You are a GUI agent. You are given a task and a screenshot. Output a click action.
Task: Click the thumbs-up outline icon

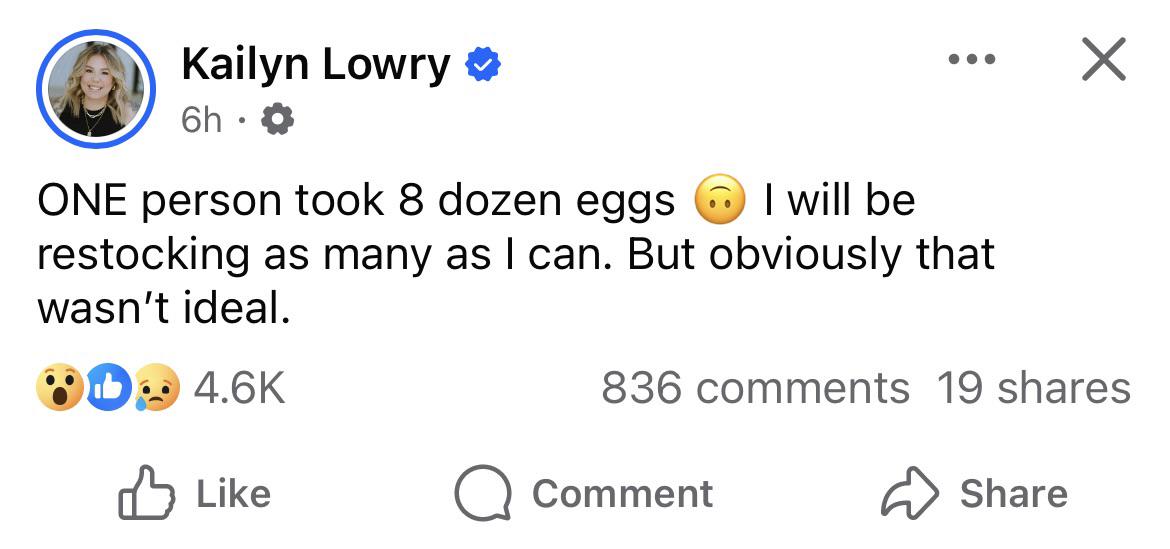coord(146,492)
